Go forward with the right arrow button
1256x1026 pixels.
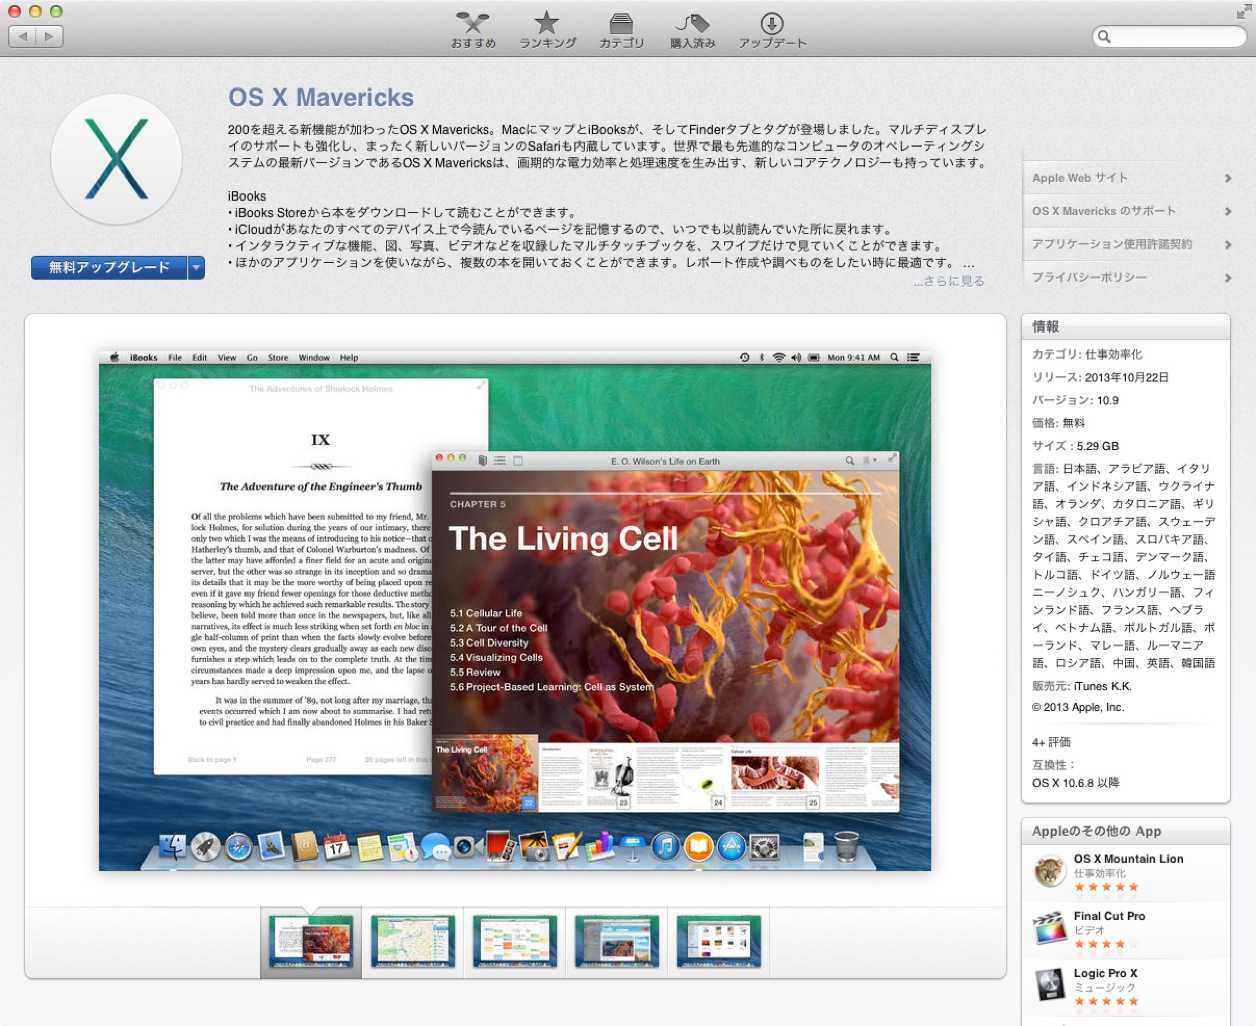(x=49, y=36)
